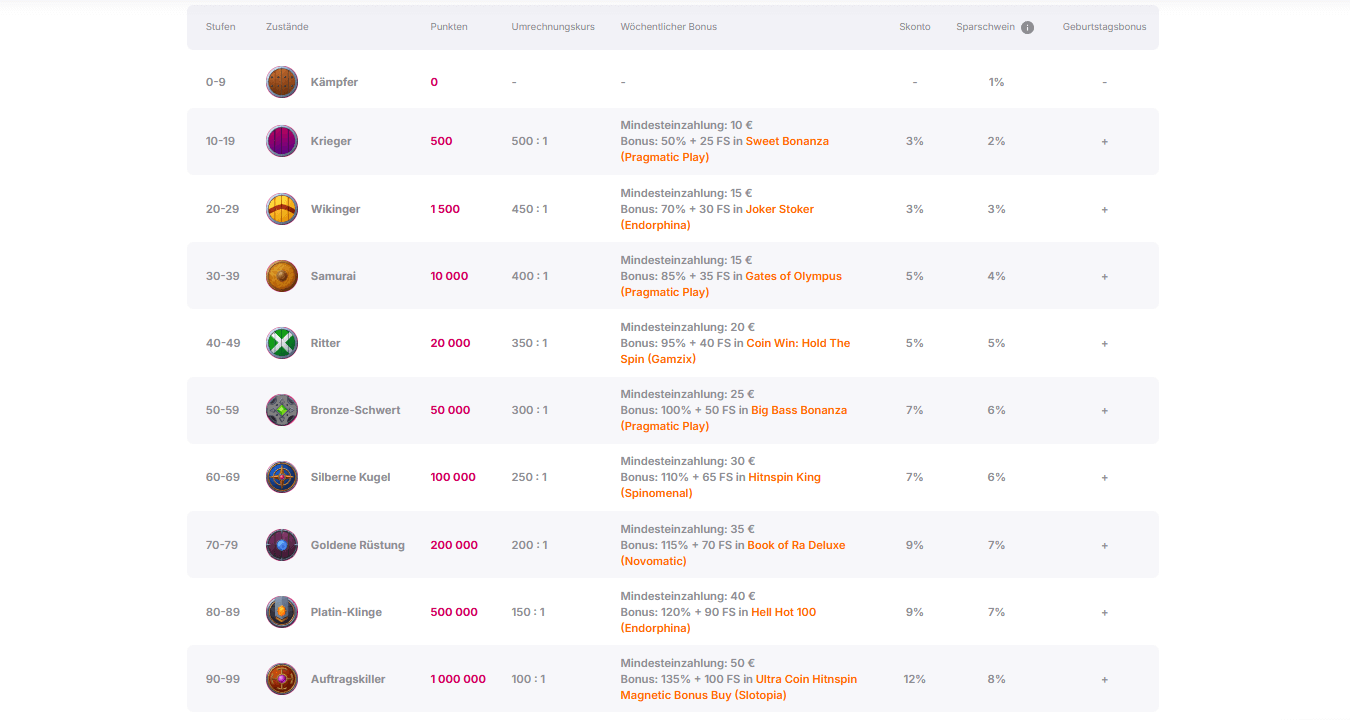
Task: Select the Platin-Klinge badge icon
Action: coord(282,612)
